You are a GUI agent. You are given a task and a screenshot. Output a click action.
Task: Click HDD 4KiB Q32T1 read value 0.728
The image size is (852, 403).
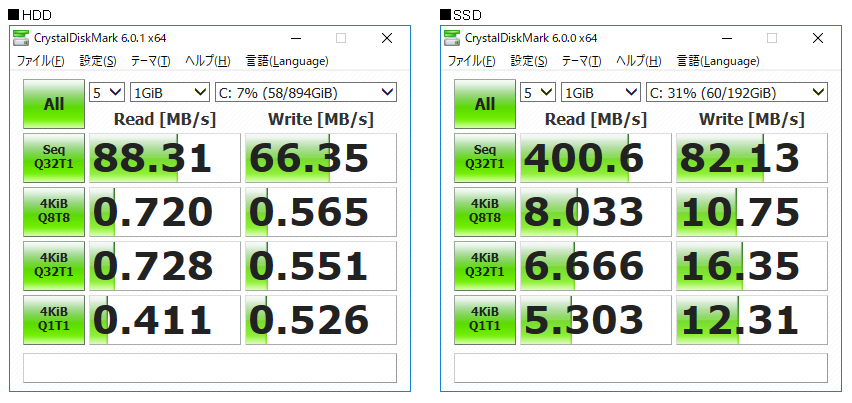[x=165, y=266]
